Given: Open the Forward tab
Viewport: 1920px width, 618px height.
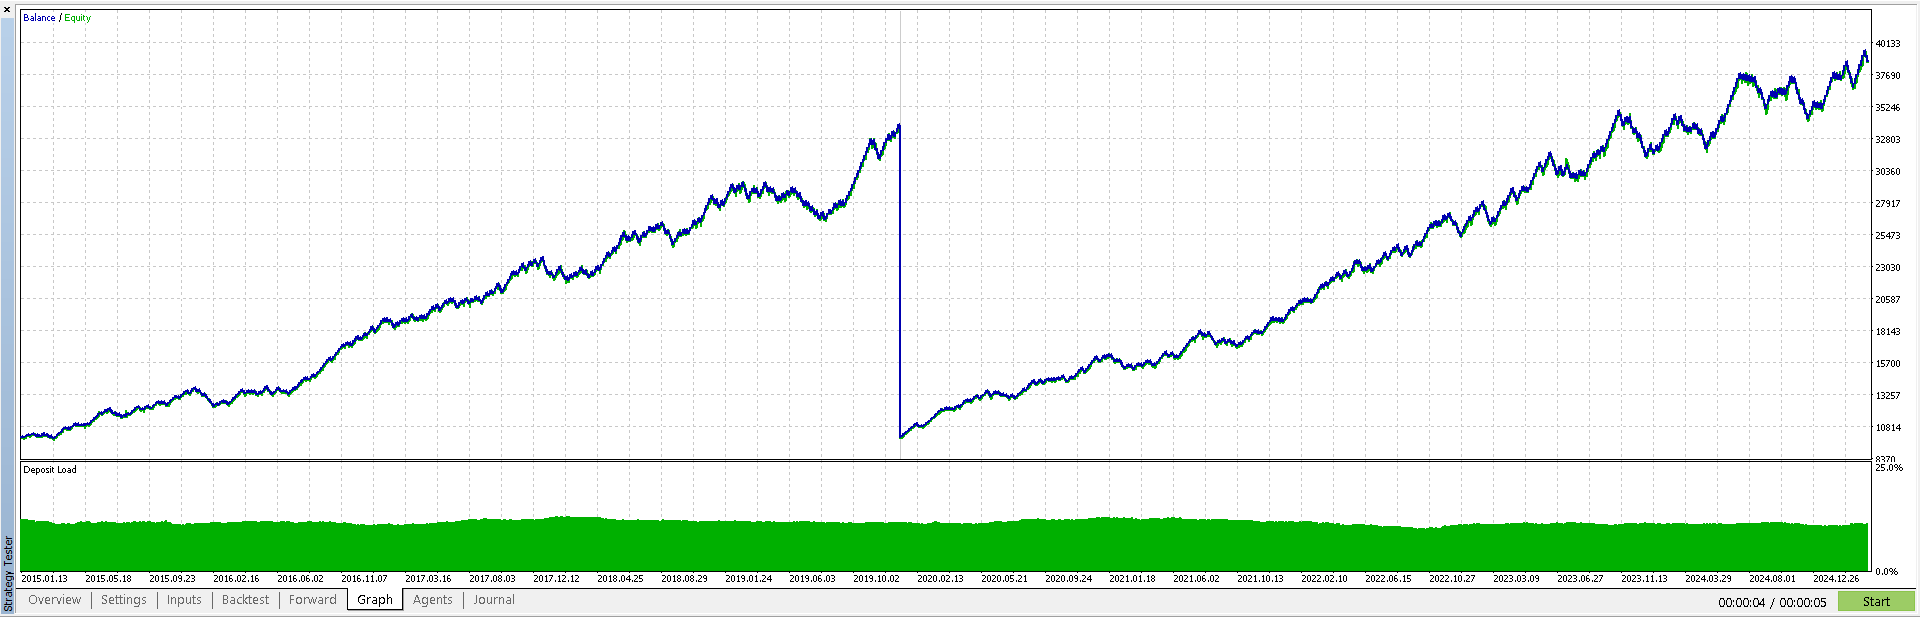Looking at the screenshot, I should tap(312, 600).
